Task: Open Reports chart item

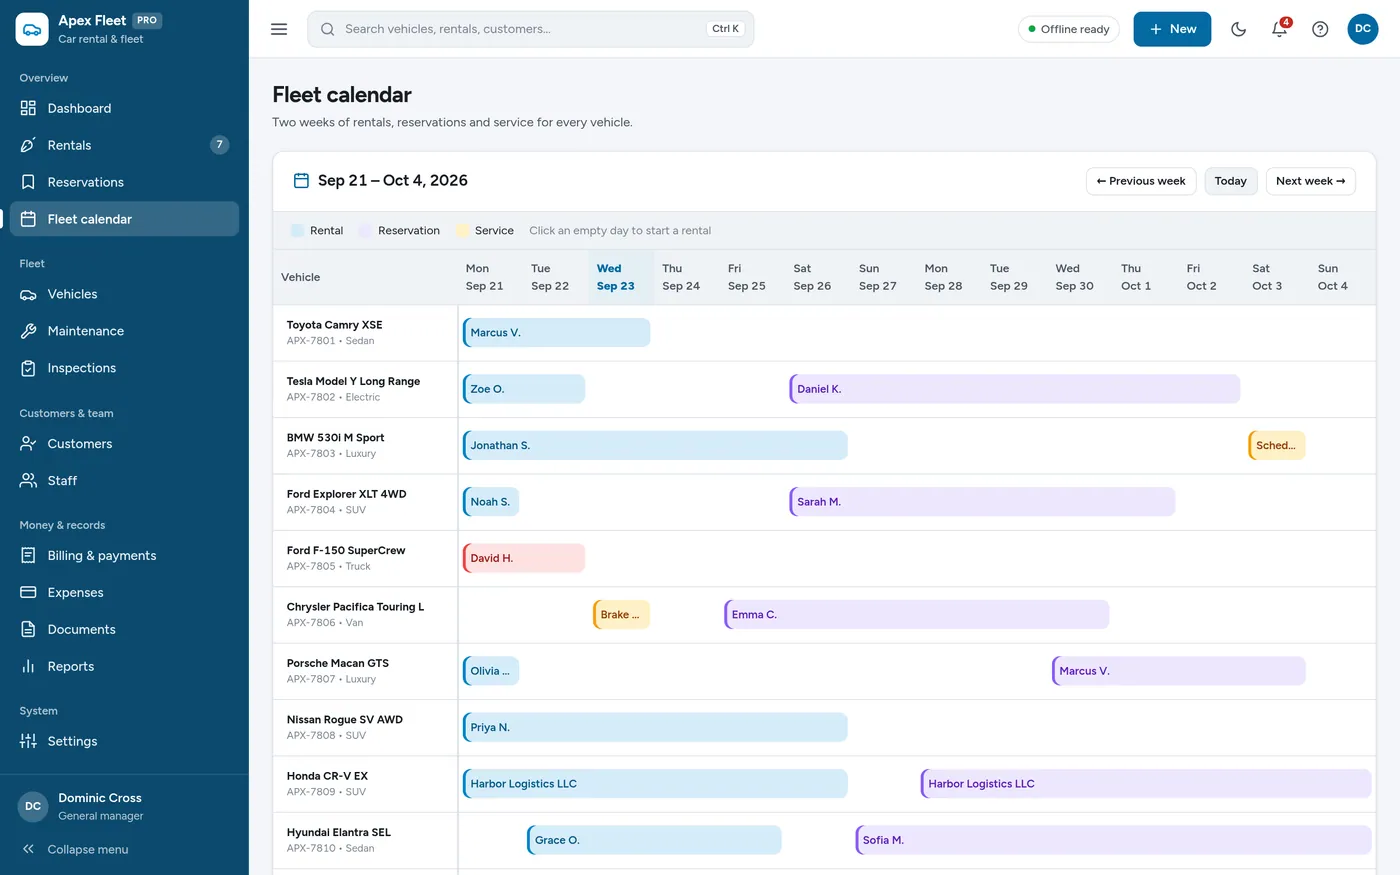Action: [x=124, y=667]
